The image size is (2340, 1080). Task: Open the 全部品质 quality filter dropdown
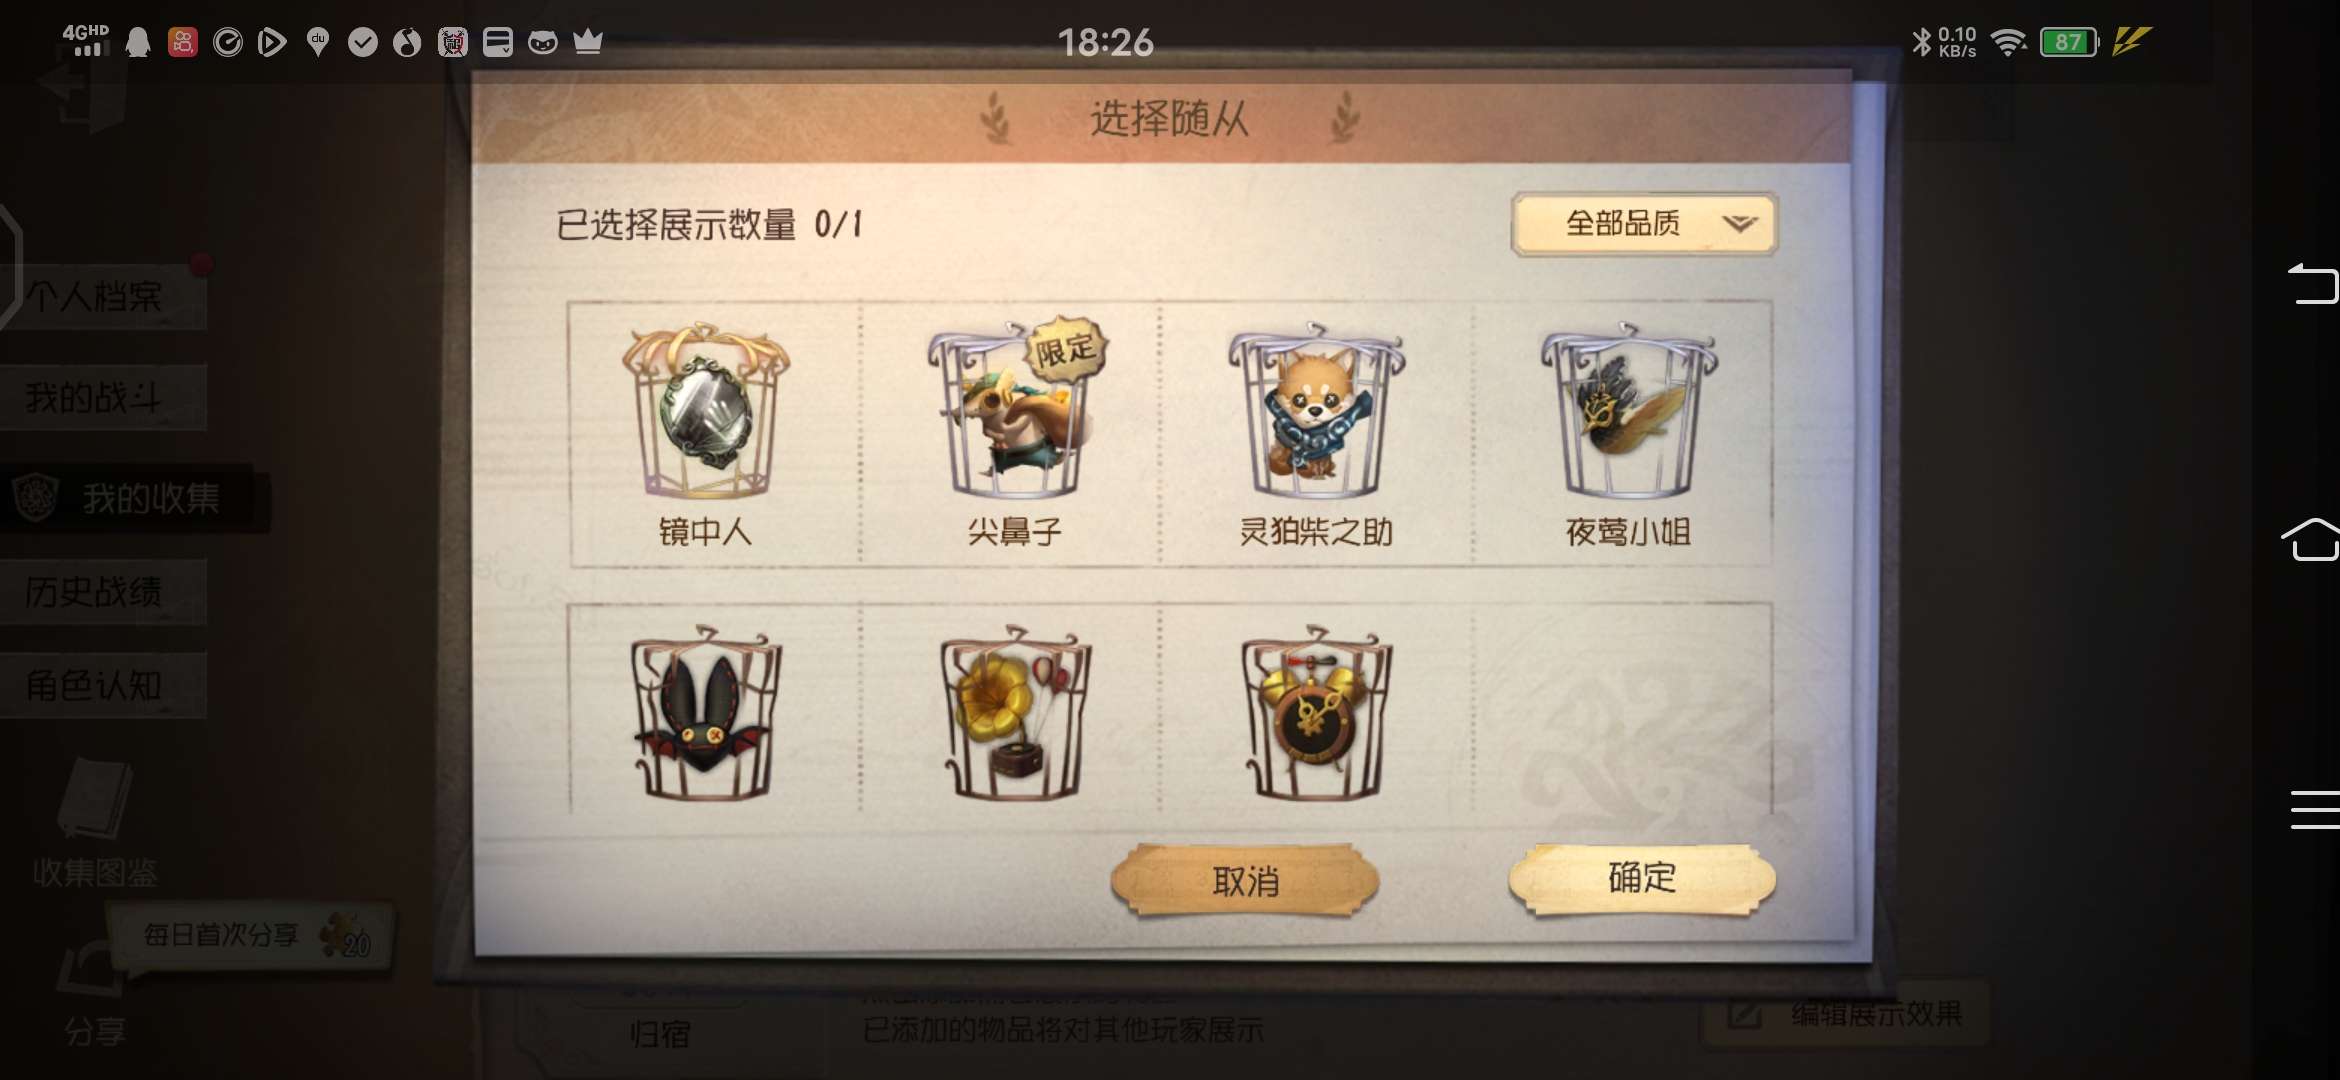(1644, 224)
